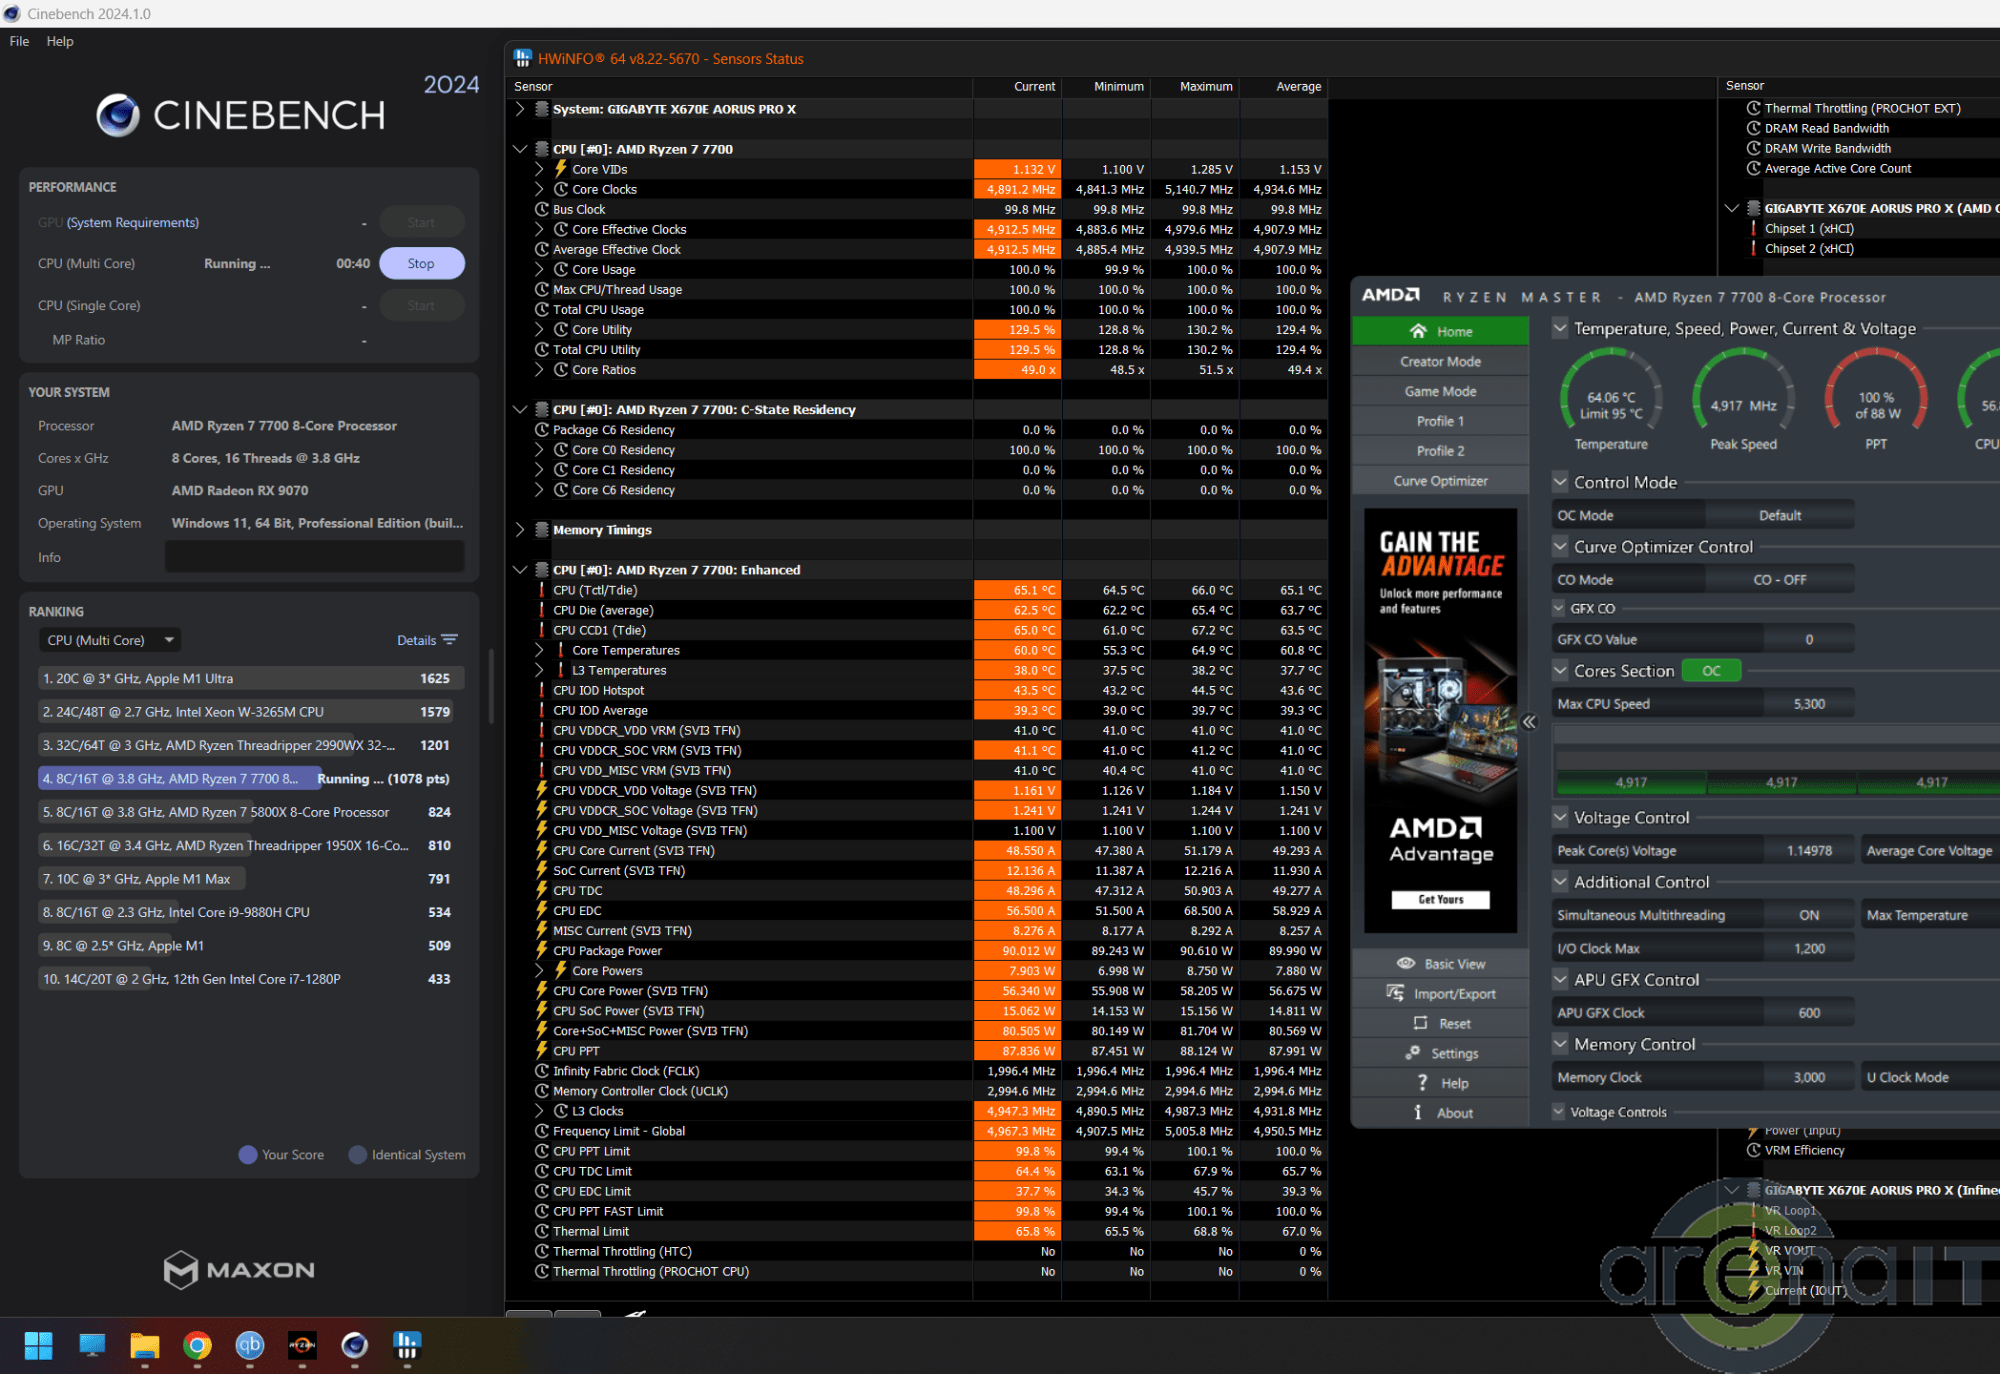The height and width of the screenshot is (1374, 2000).
Task: Expand the Memory Timings group
Action: tap(520, 529)
